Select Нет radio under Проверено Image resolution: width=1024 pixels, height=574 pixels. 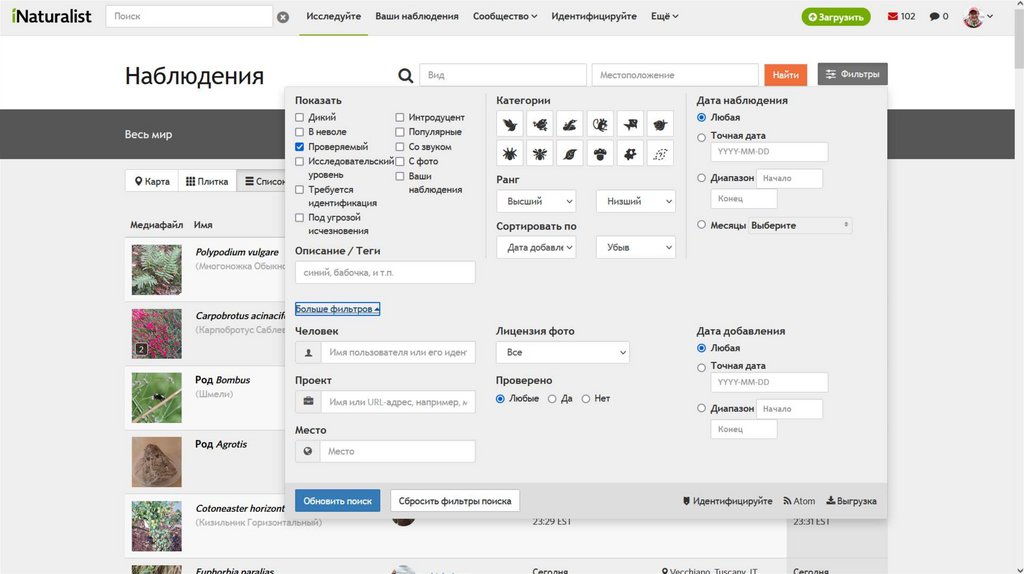click(586, 398)
